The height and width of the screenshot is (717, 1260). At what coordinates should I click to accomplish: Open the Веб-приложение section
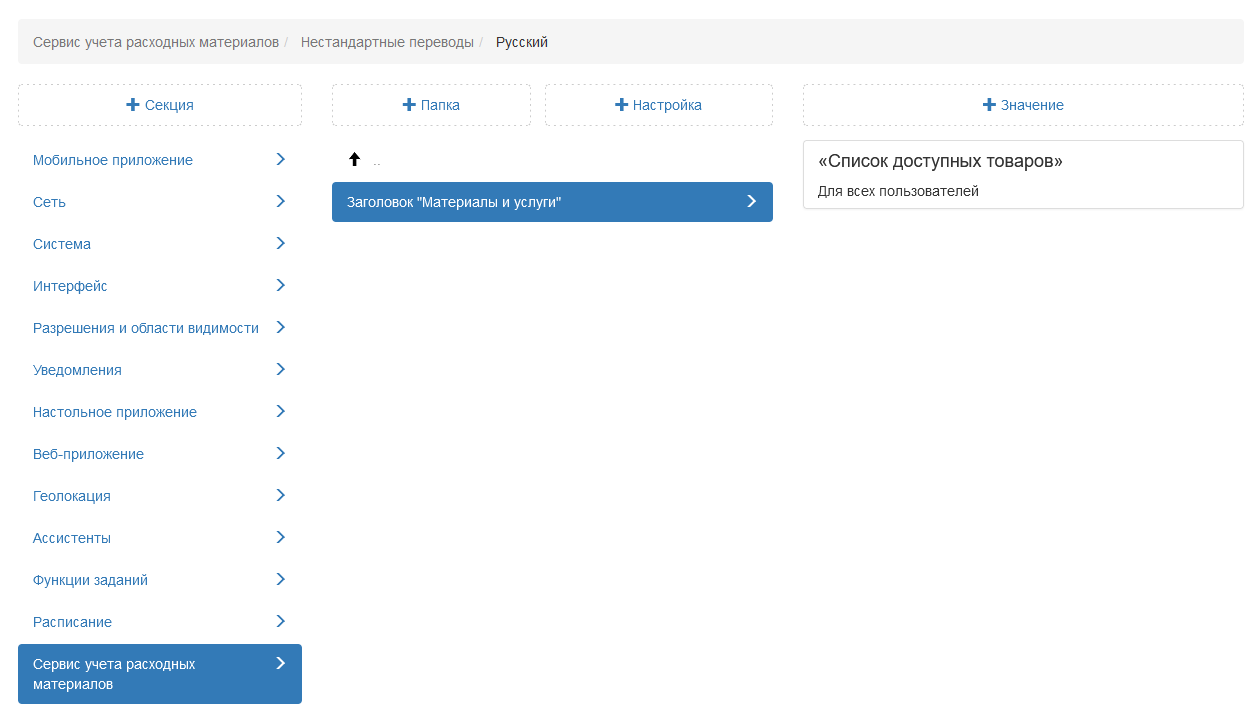click(x=88, y=454)
